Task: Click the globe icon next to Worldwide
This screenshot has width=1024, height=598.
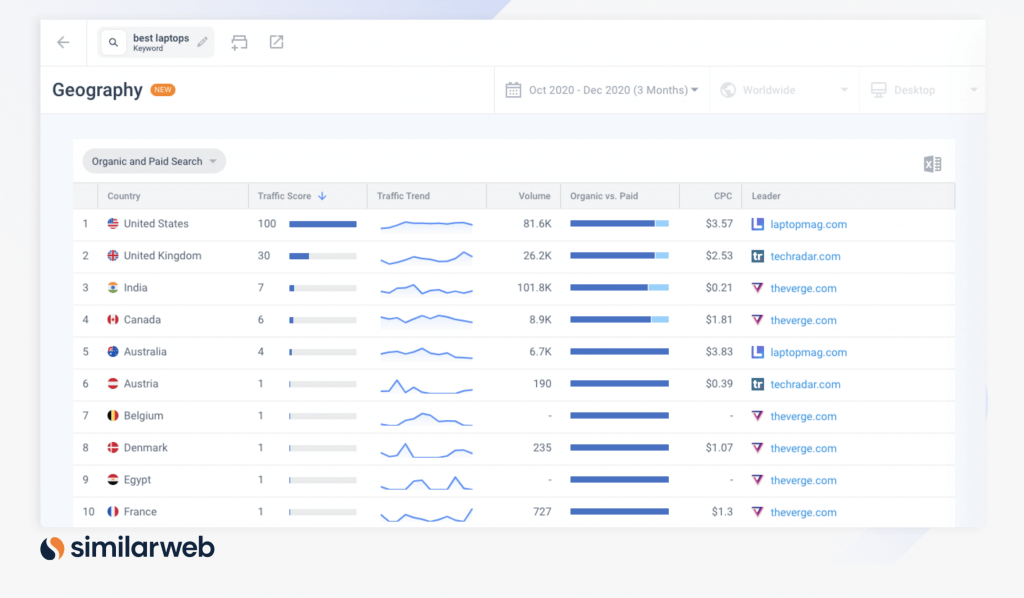Action: click(728, 90)
